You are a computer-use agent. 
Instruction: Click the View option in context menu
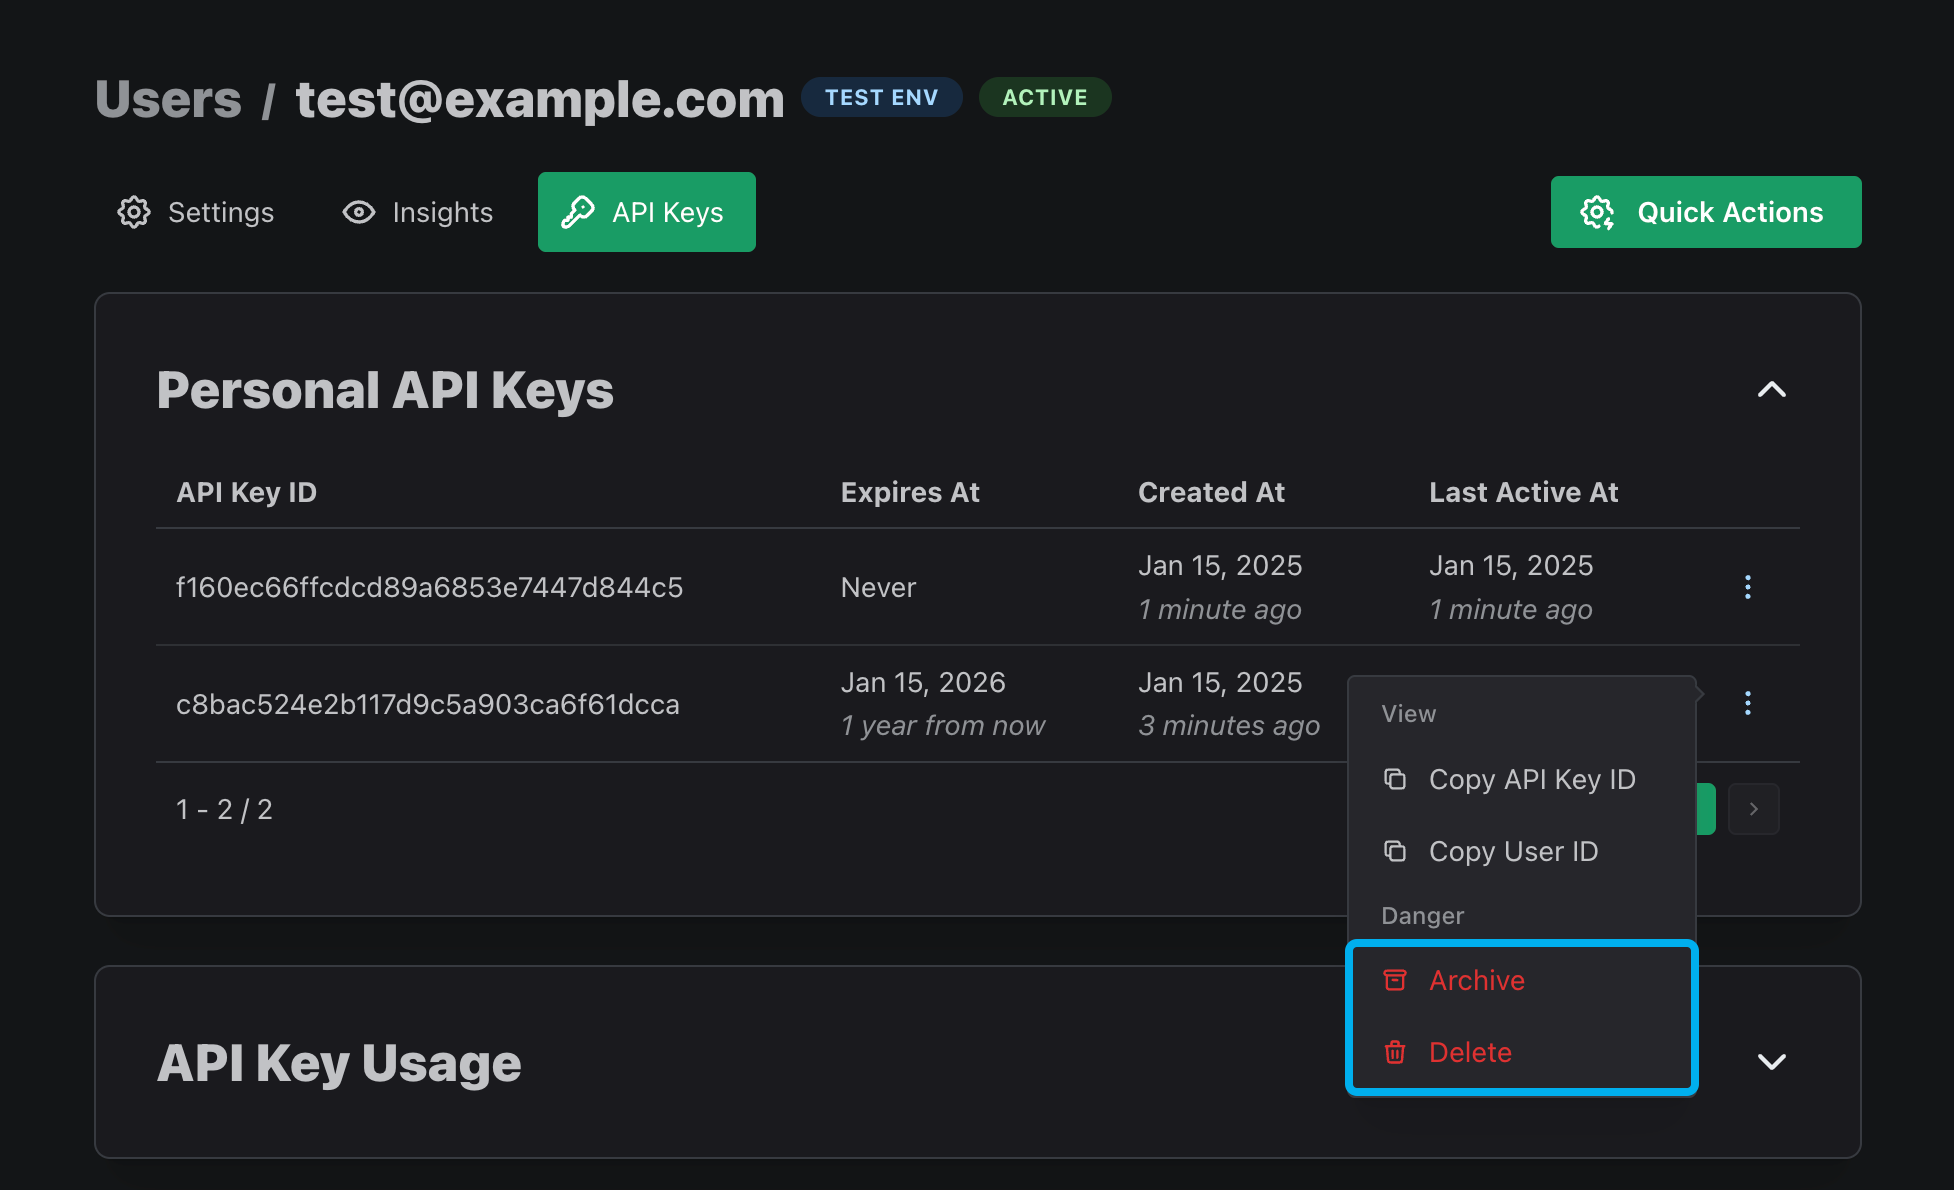pyautogui.click(x=1408, y=711)
